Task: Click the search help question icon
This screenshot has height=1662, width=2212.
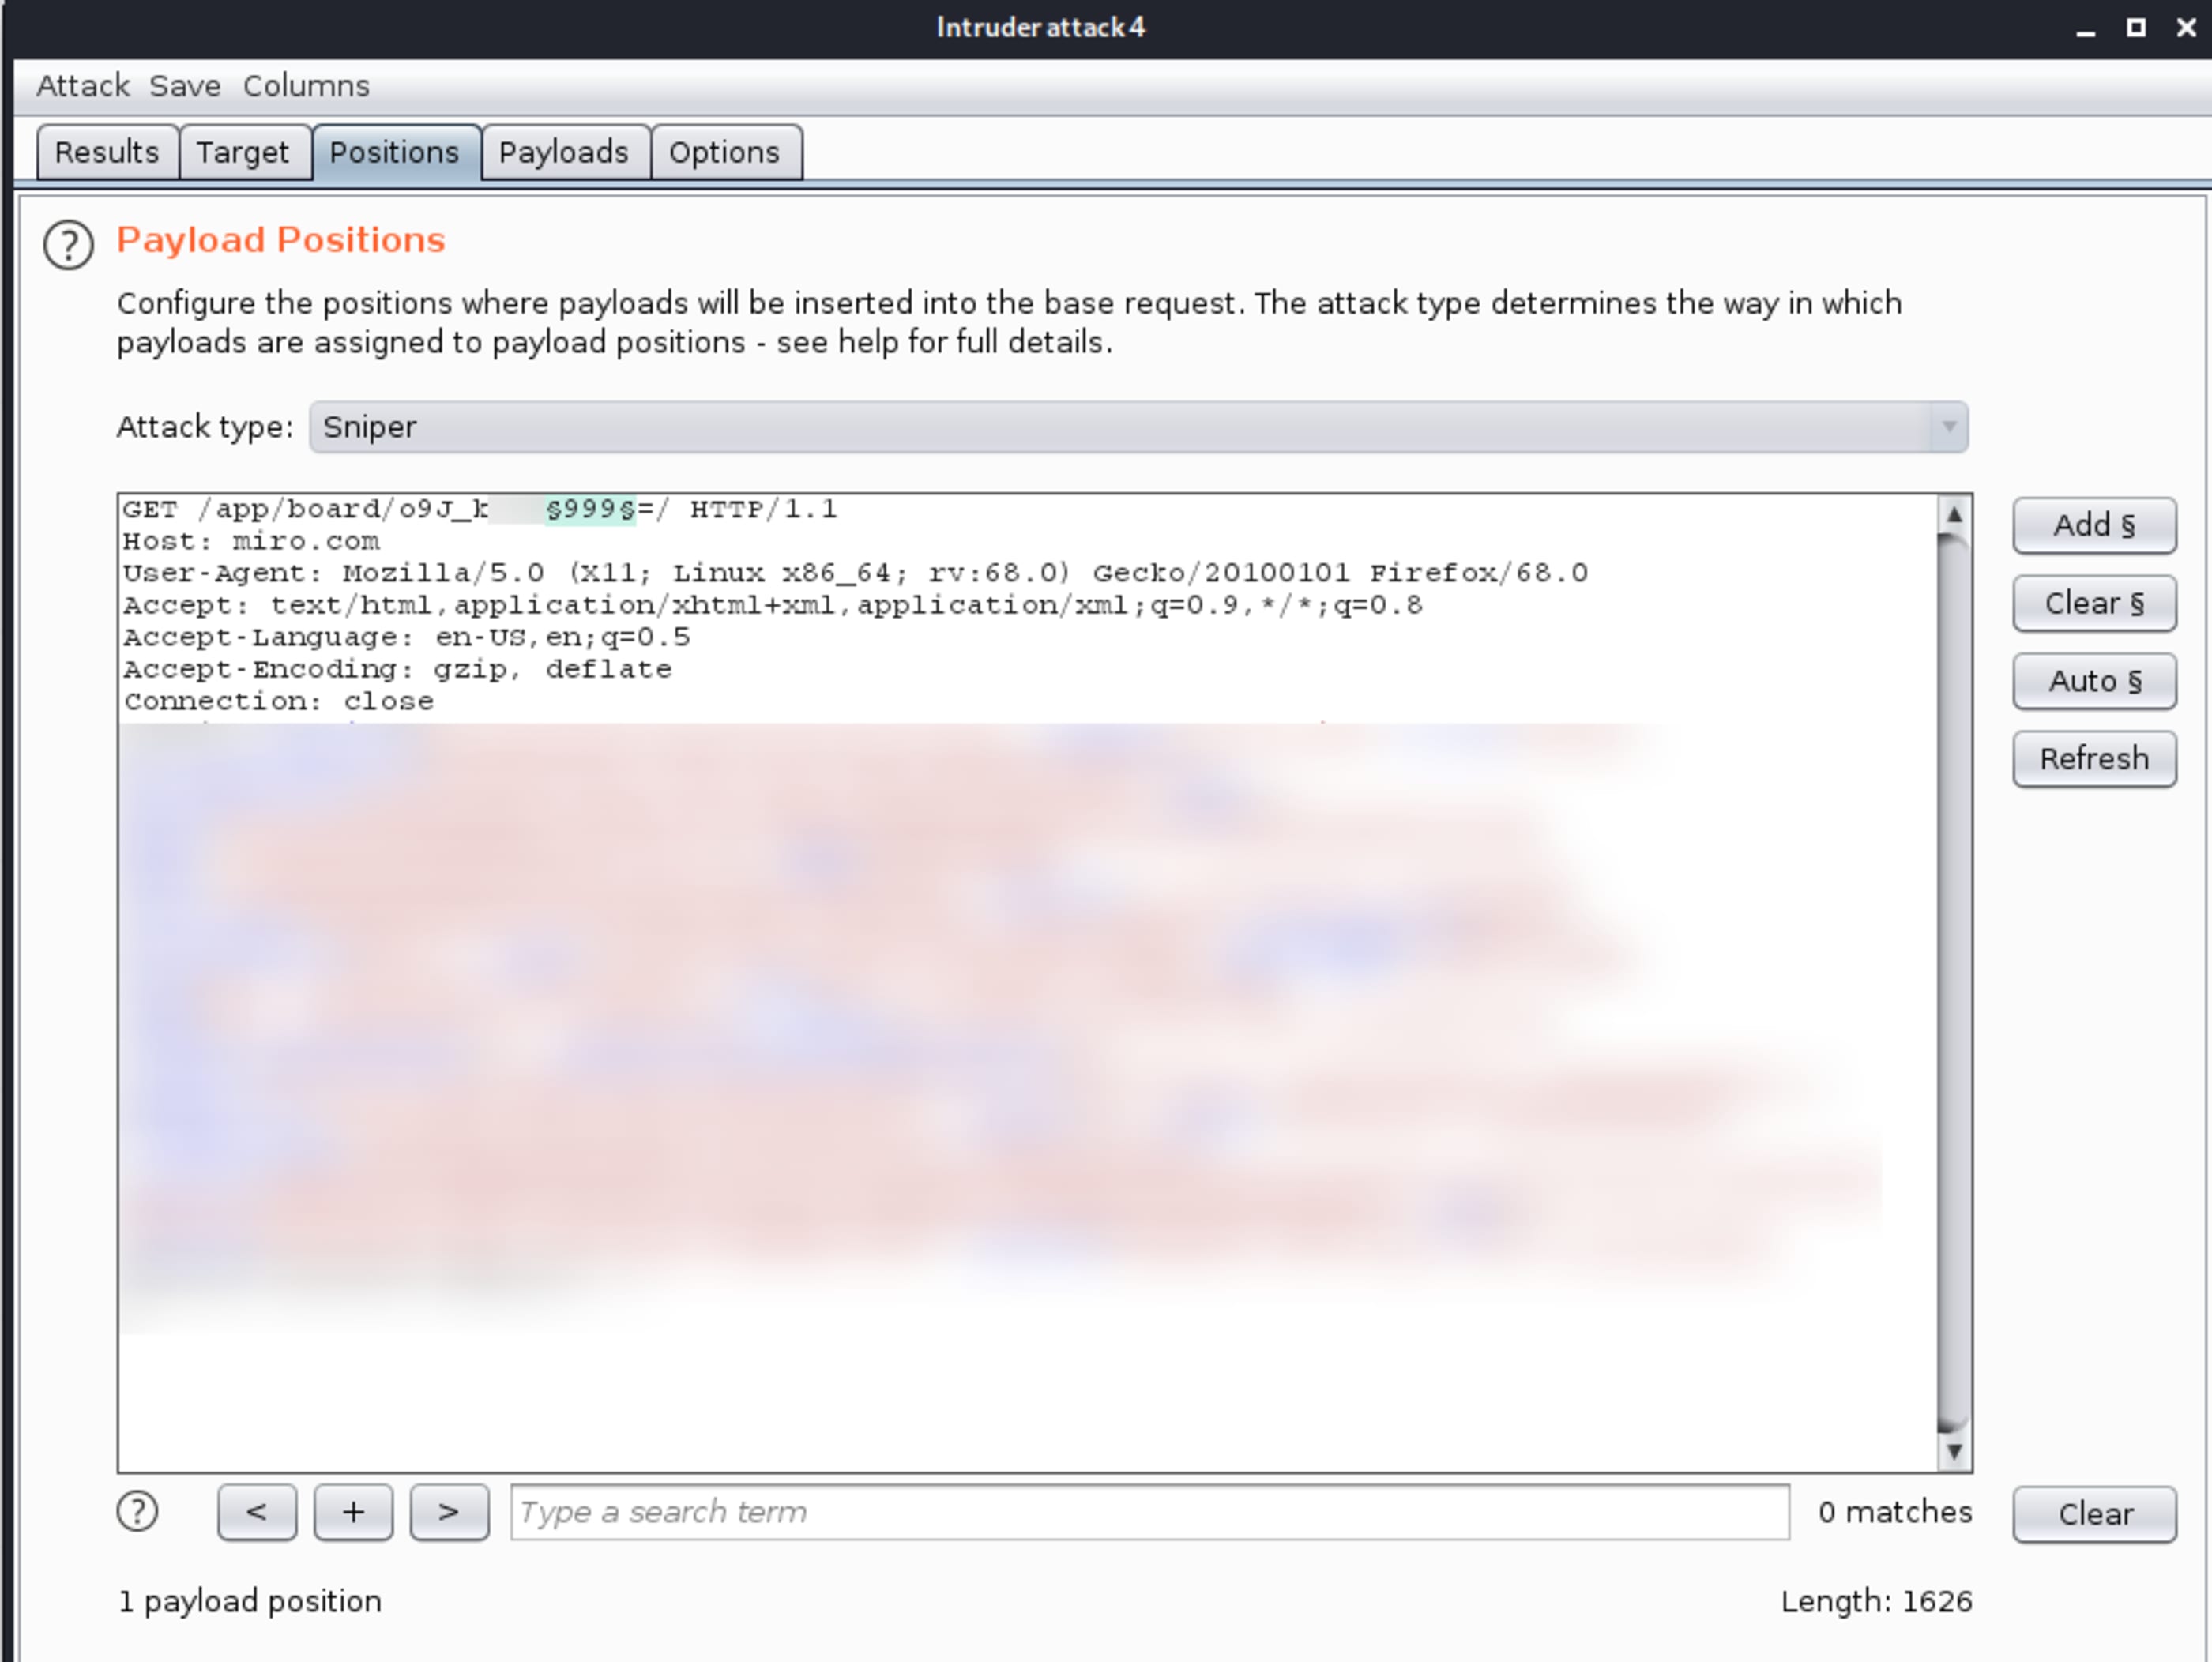Action: click(137, 1511)
